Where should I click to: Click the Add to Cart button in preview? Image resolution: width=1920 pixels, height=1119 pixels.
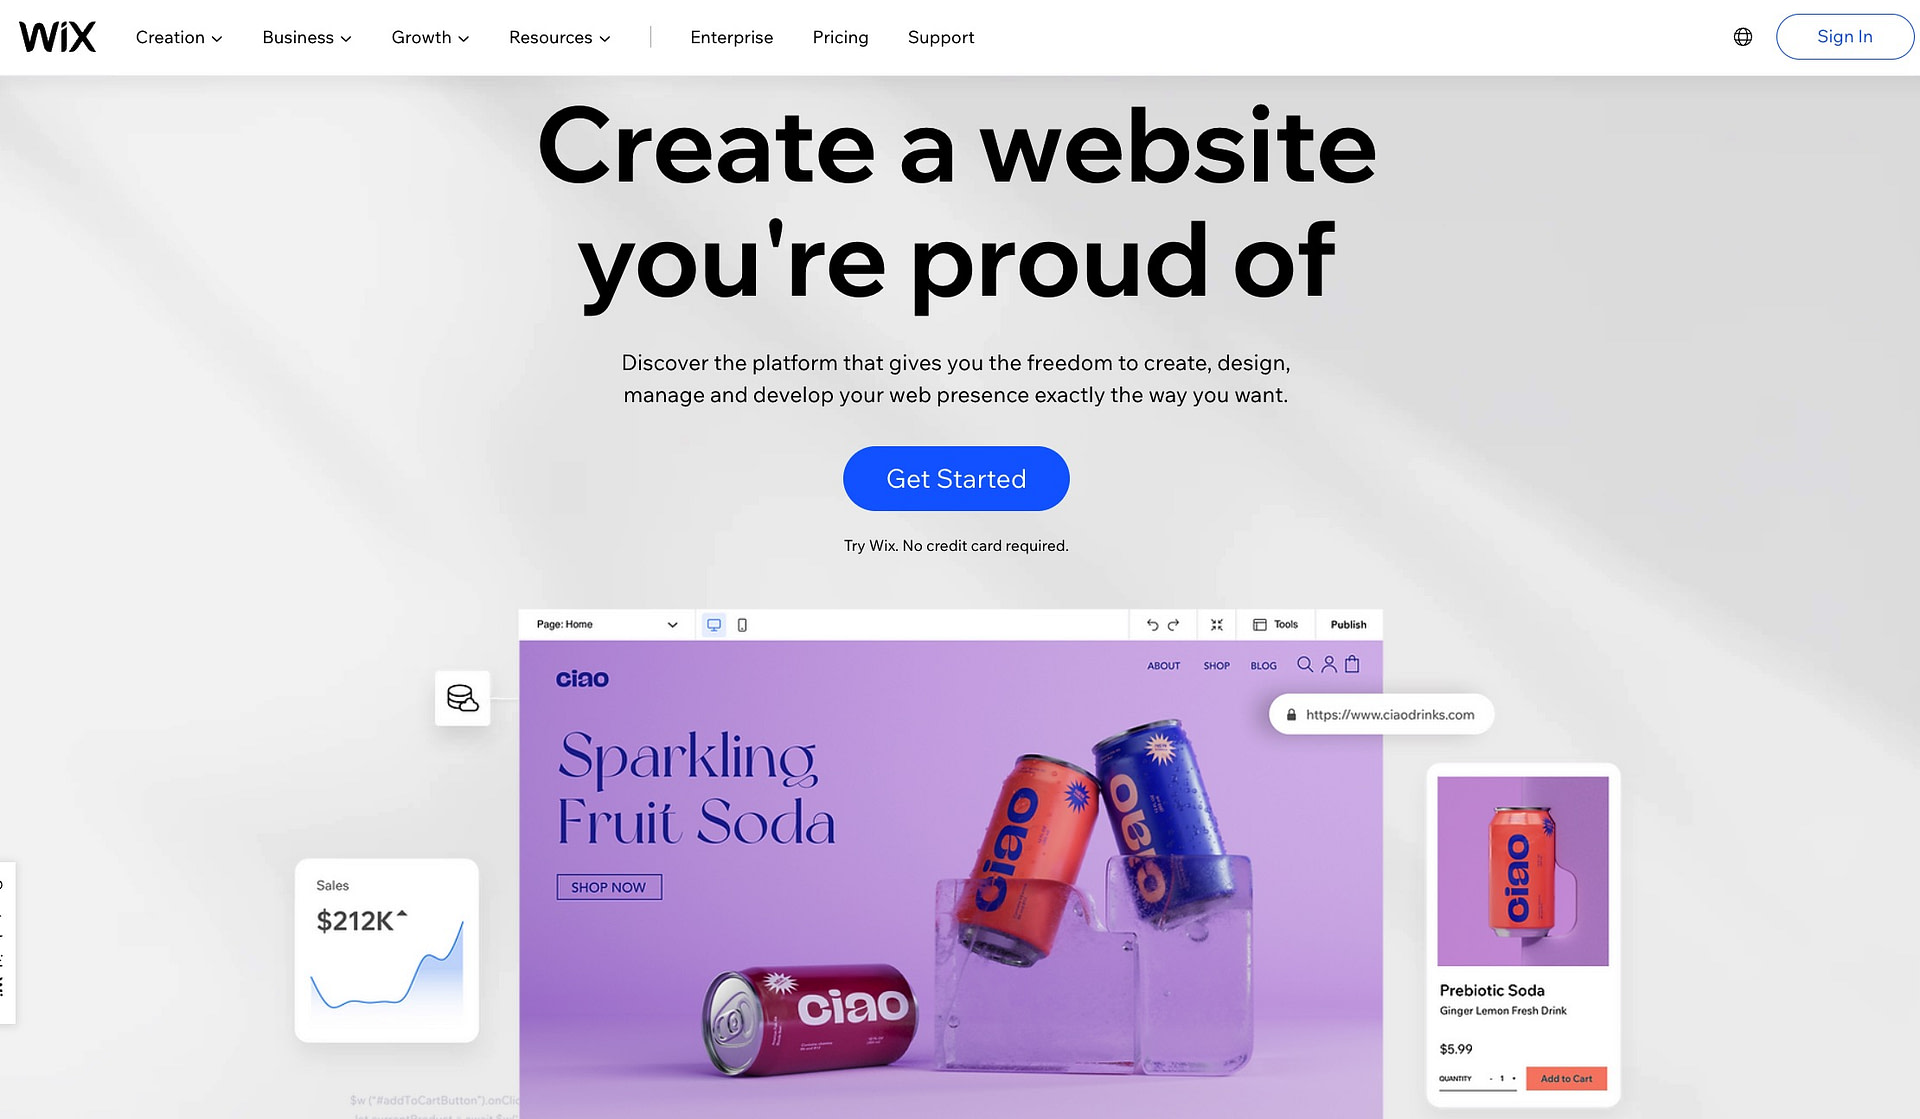tap(1567, 1078)
